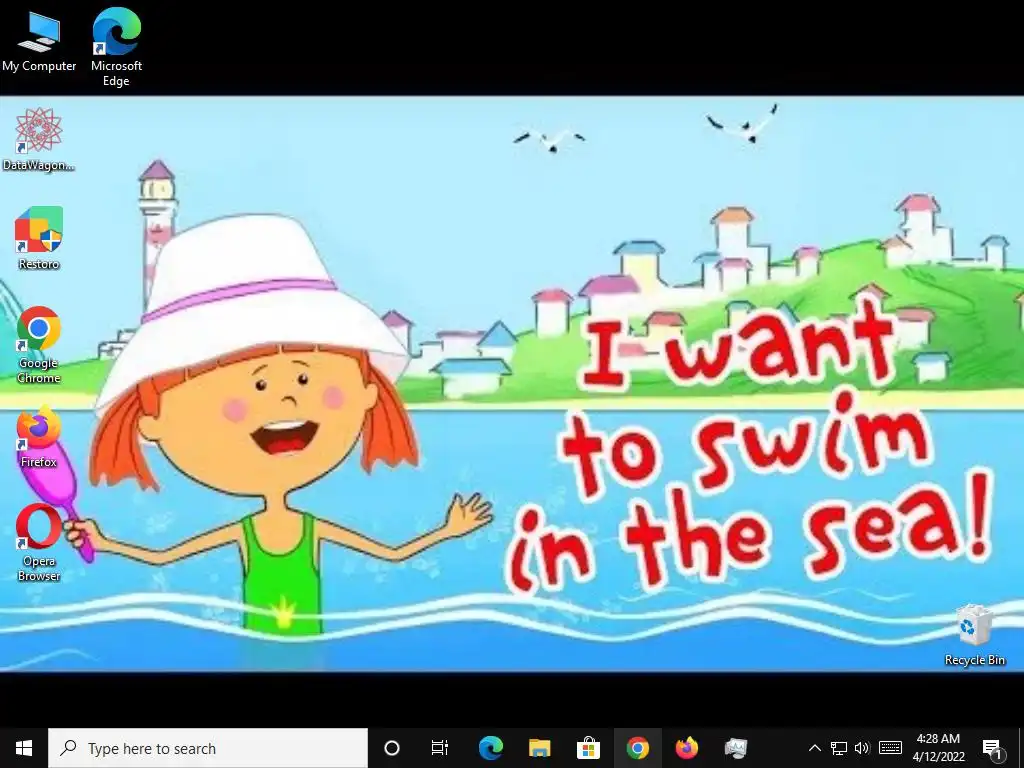Select the Recycle Bin icon
Screen dimensions: 1024x768
(x=974, y=635)
